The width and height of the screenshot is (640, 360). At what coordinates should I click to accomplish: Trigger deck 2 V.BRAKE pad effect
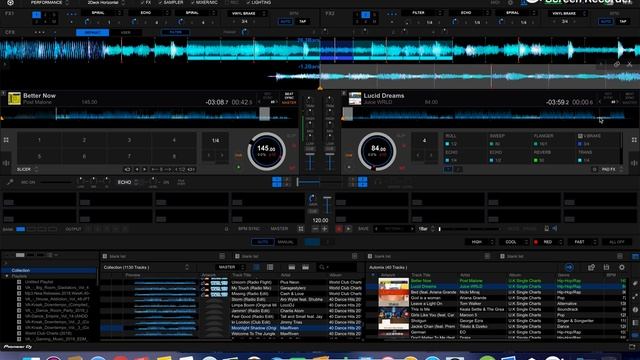(598, 140)
